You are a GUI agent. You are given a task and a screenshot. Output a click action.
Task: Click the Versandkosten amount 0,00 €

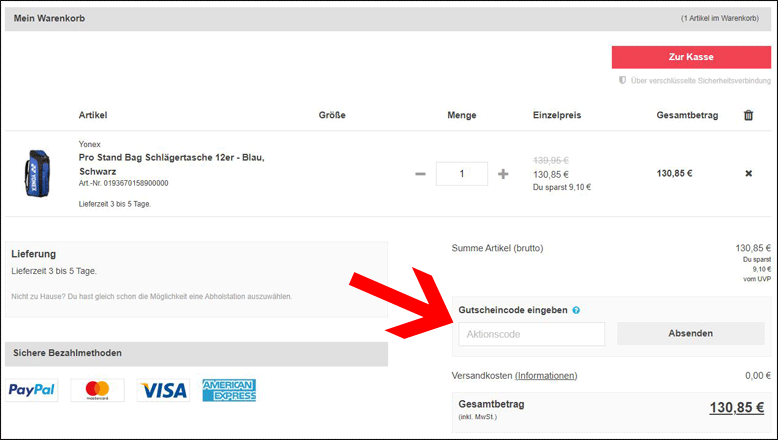pos(758,376)
